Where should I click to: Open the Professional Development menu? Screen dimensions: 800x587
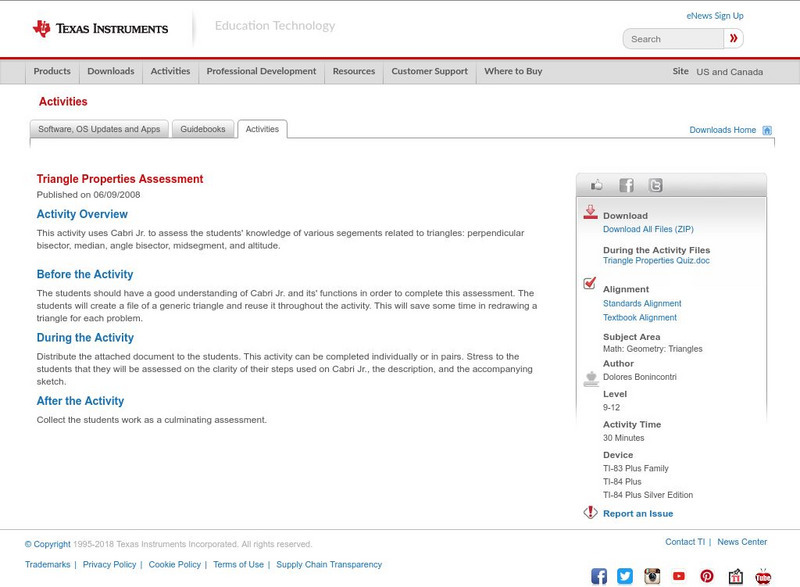click(261, 71)
